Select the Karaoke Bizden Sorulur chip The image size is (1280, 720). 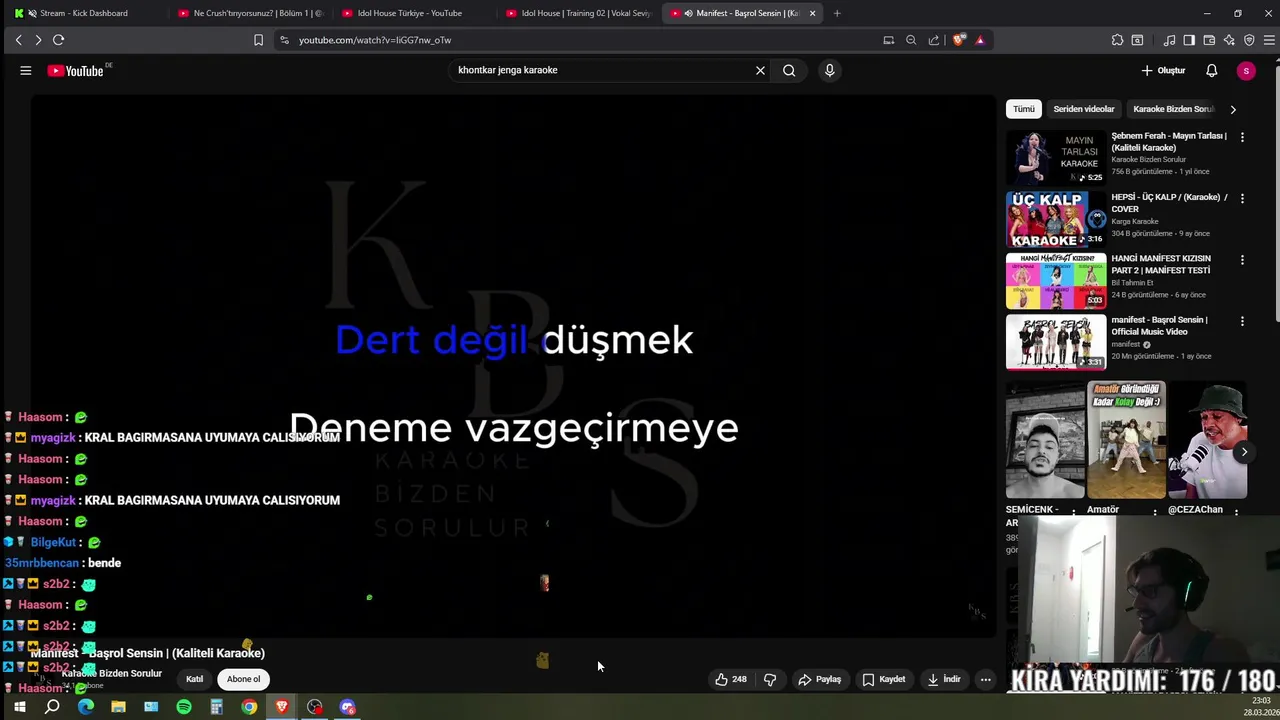1173,109
